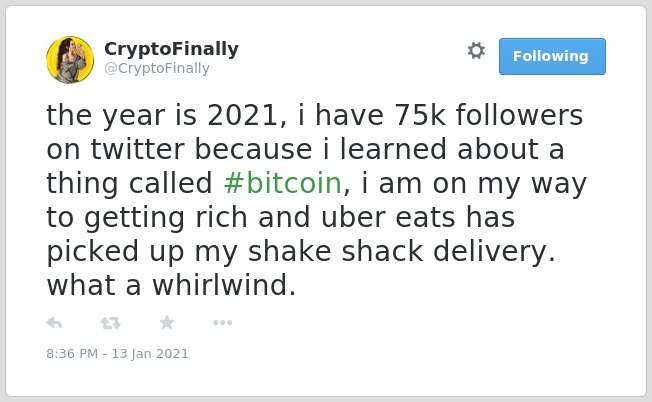
Task: Click the phrase 'getting rich' in tweet
Action: coord(166,218)
